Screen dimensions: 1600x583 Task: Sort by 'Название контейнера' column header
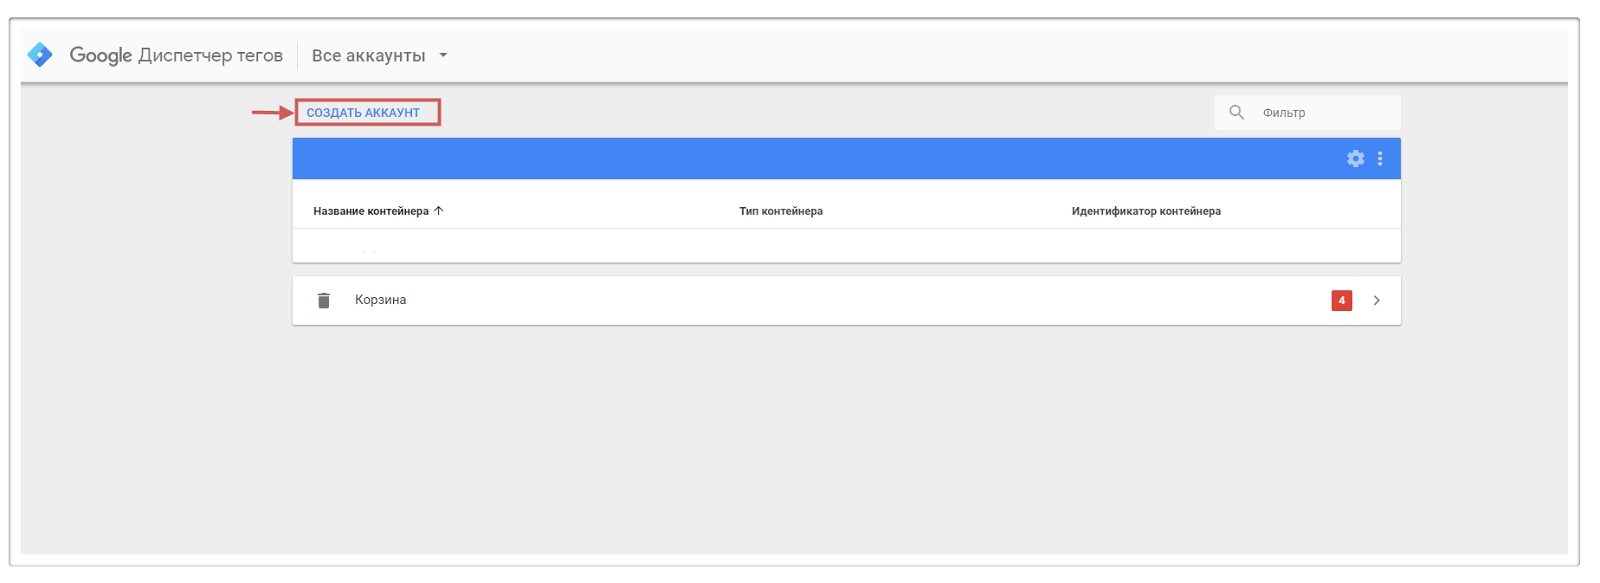tap(370, 211)
